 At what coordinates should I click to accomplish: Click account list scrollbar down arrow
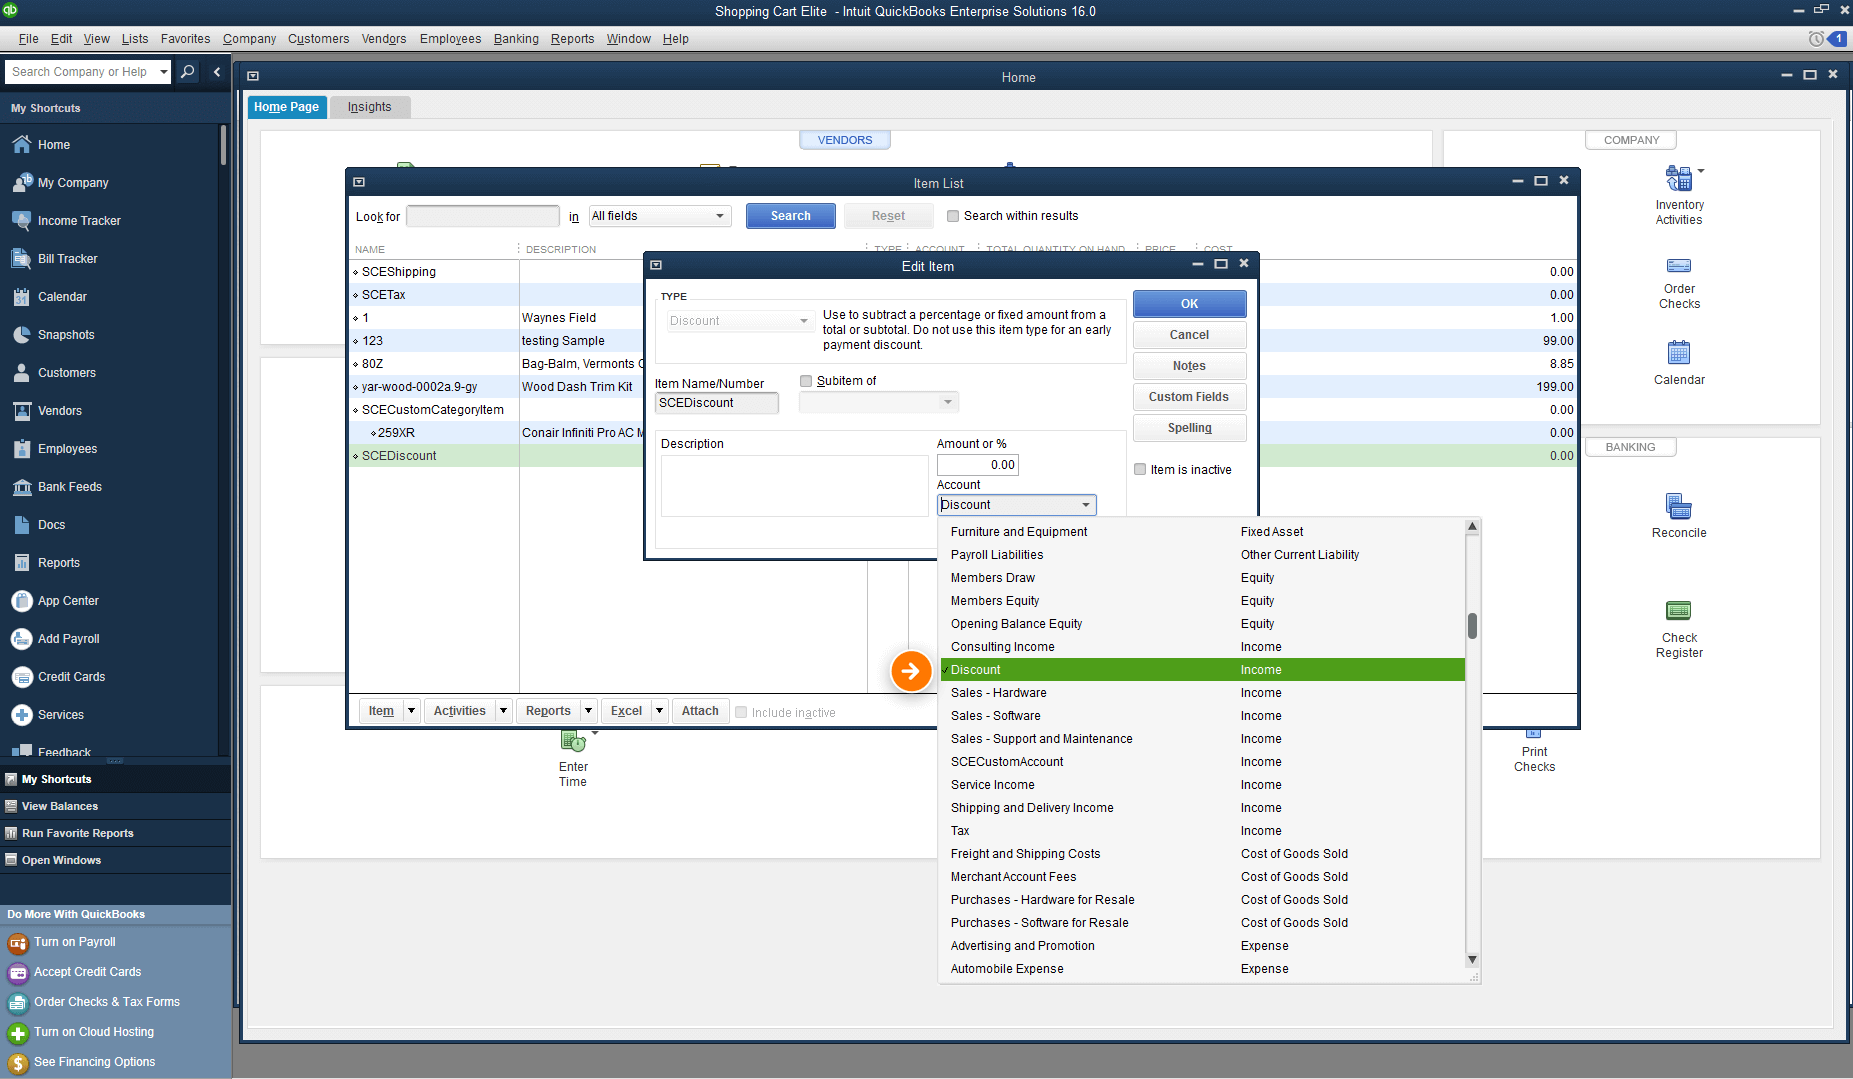click(1472, 960)
